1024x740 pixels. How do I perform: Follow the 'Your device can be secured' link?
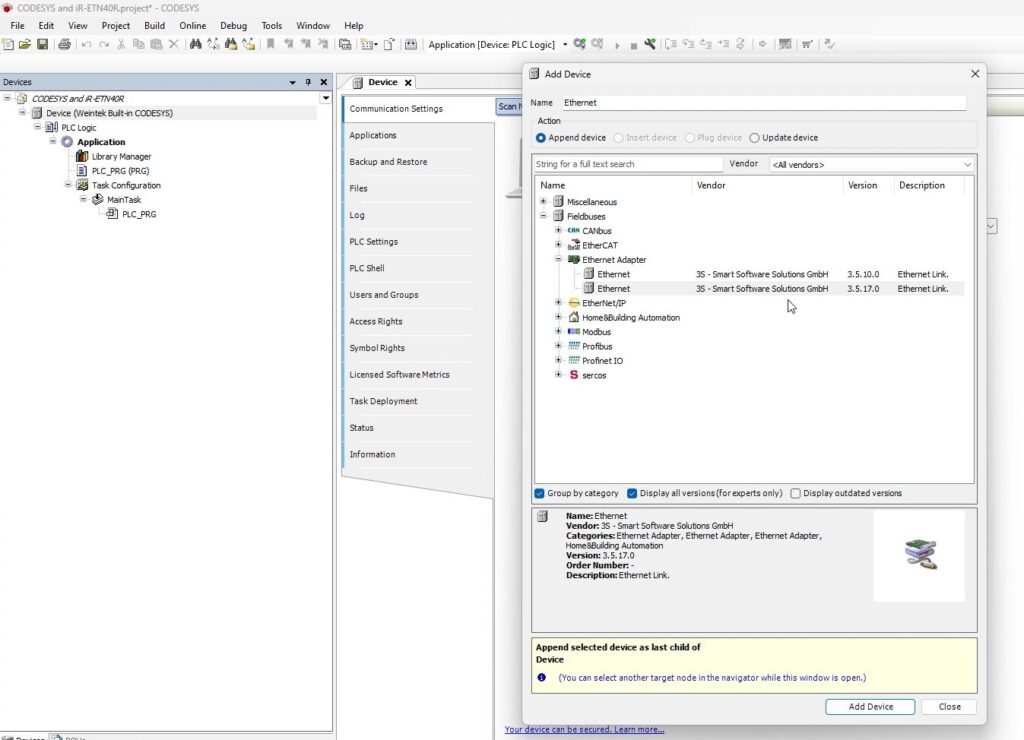584,730
